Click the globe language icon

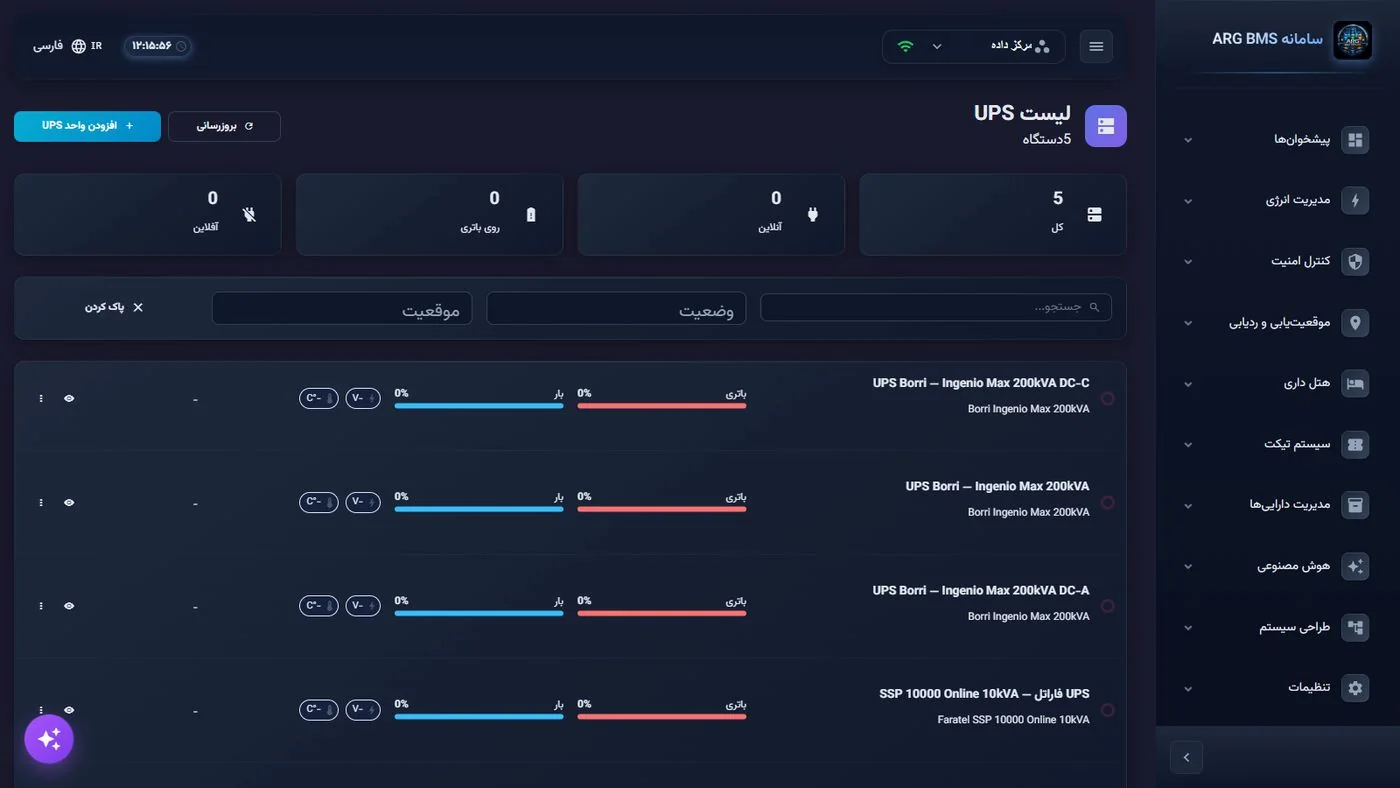coord(79,46)
